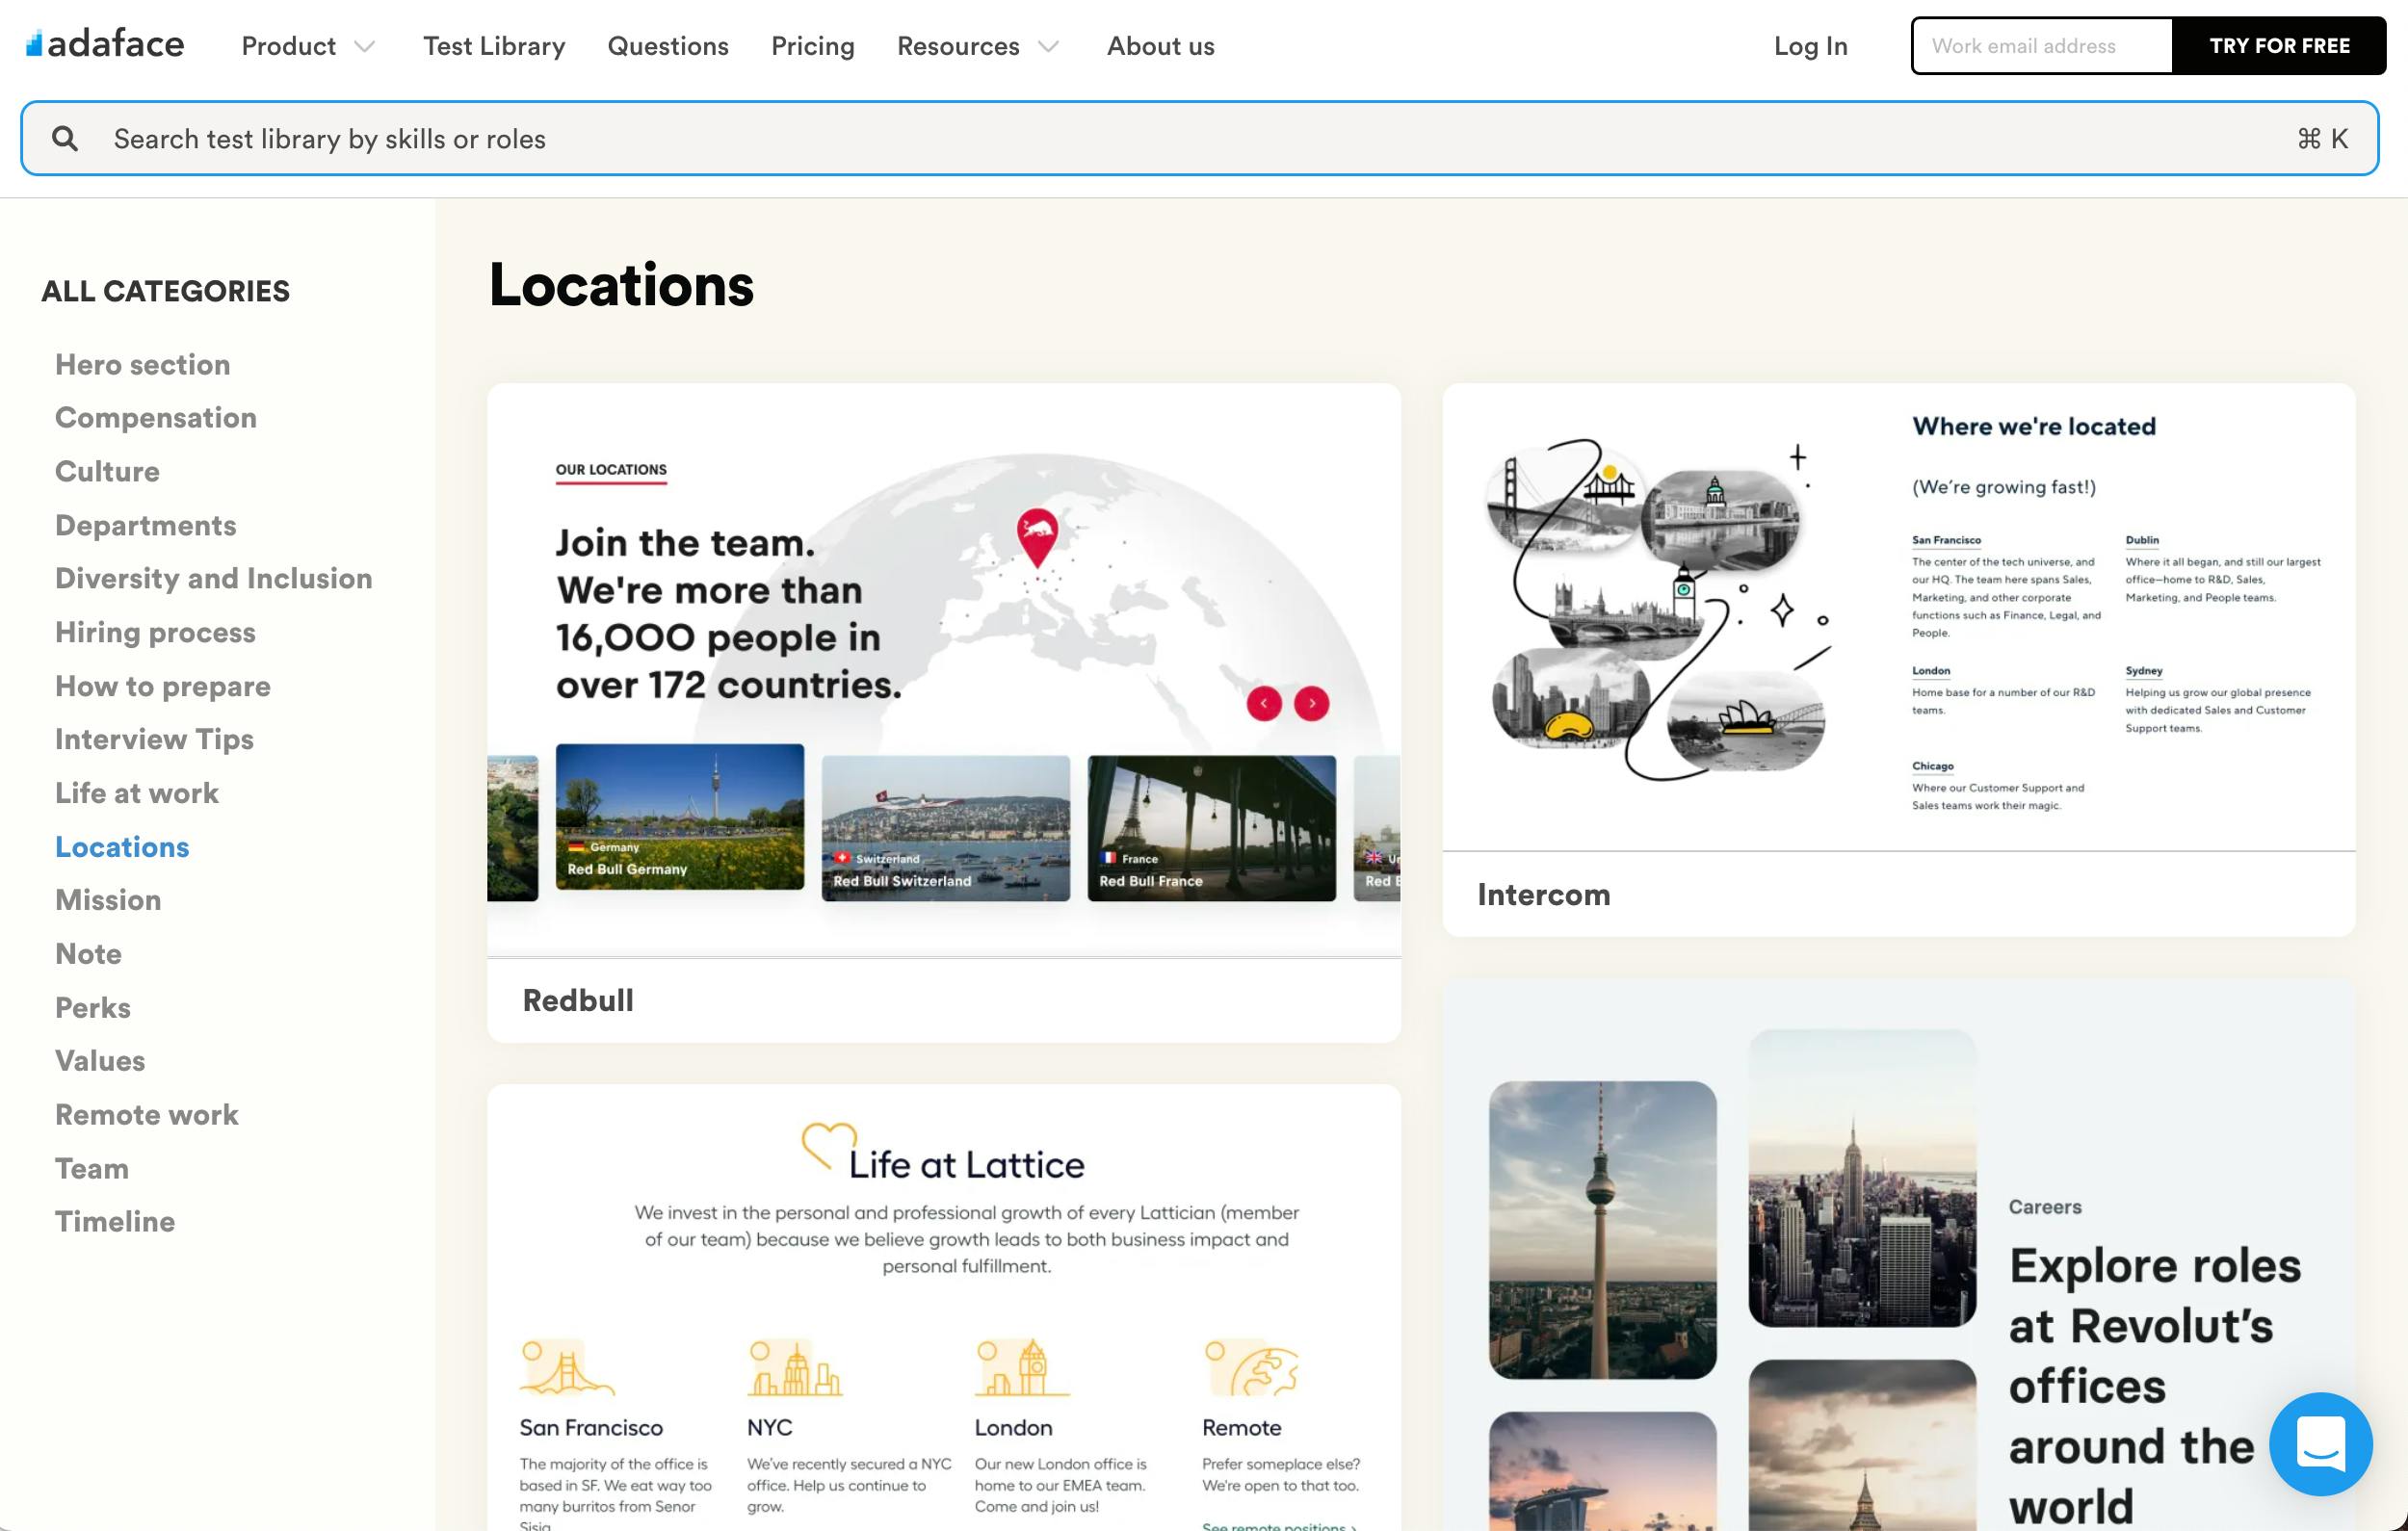The width and height of the screenshot is (2408, 1531).
Task: Click the Dublin office label in Intercom card
Action: [x=2142, y=540]
